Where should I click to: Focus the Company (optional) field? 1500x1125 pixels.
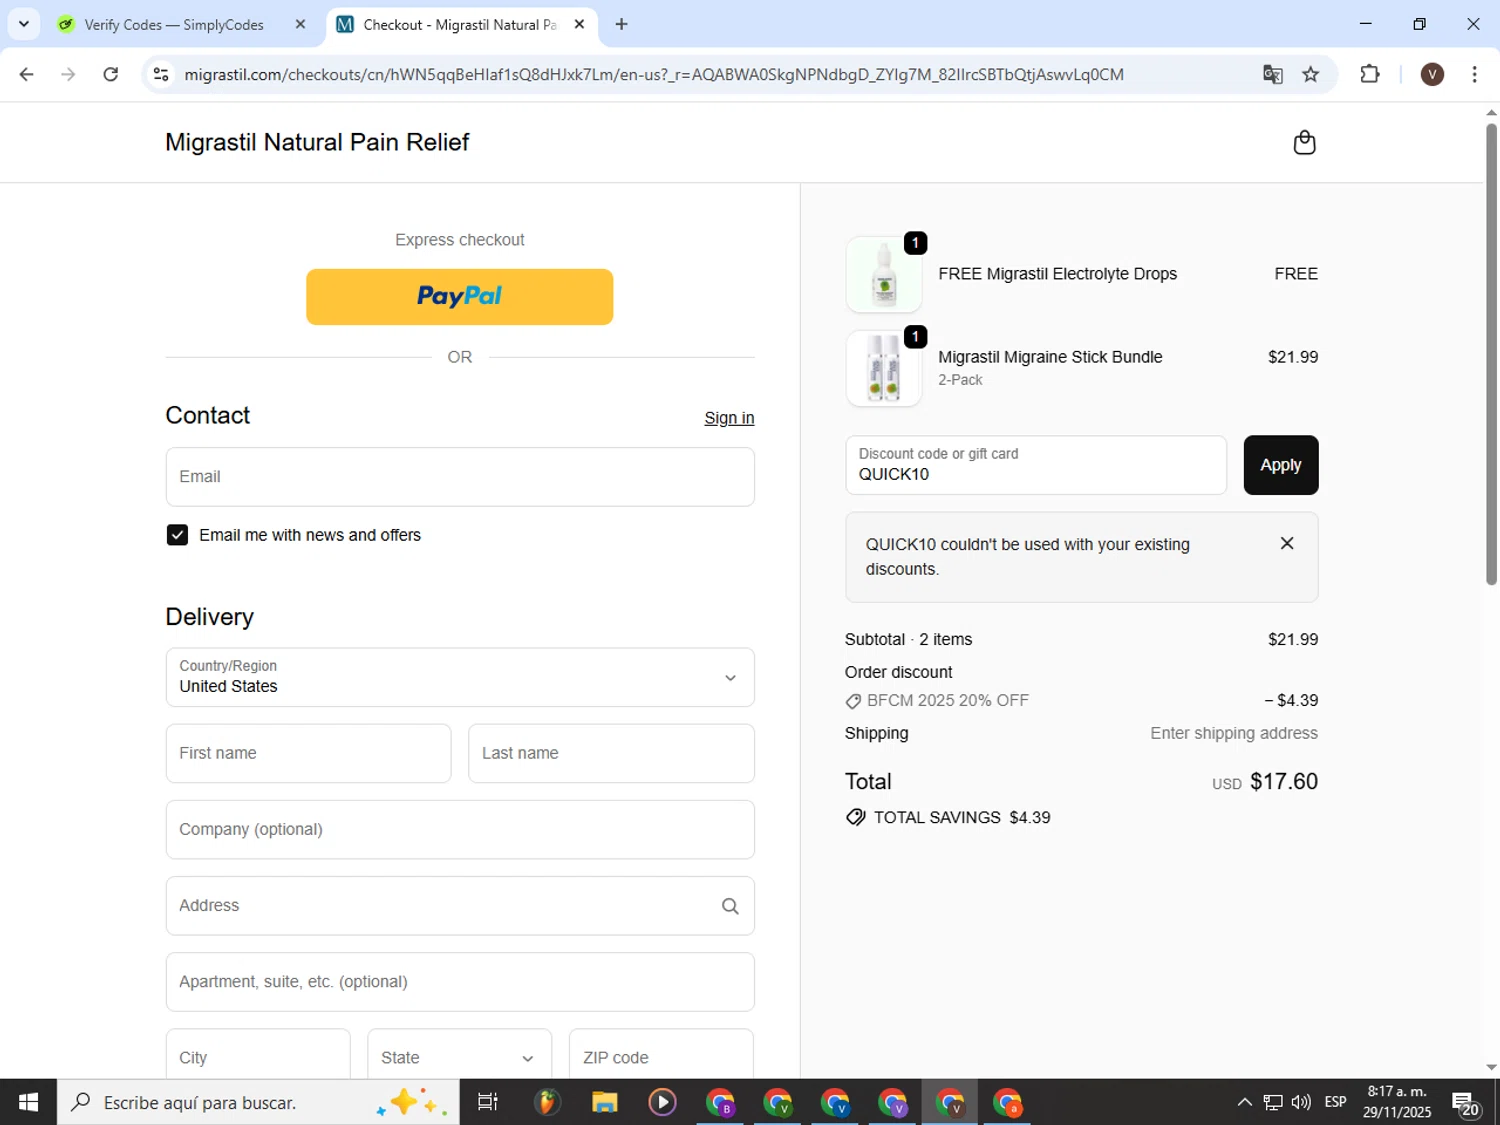460,829
